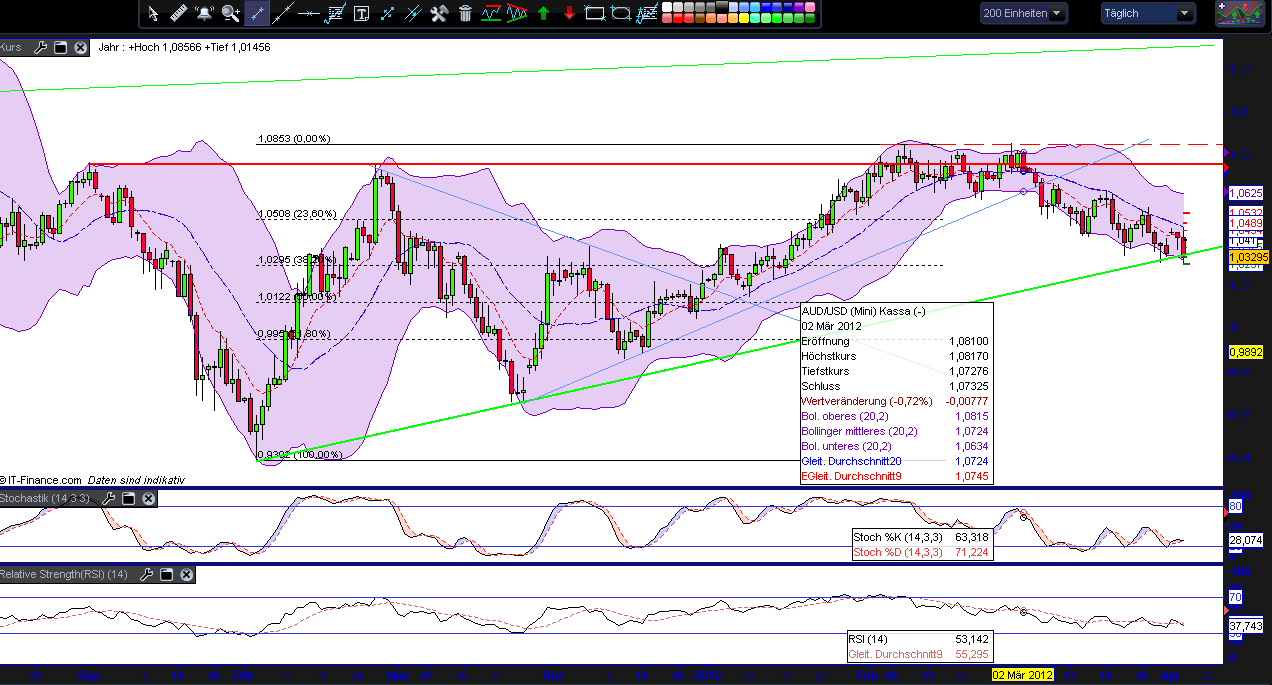The height and width of the screenshot is (685, 1272).
Task: Select the ellipse drawing tool
Action: 621,13
